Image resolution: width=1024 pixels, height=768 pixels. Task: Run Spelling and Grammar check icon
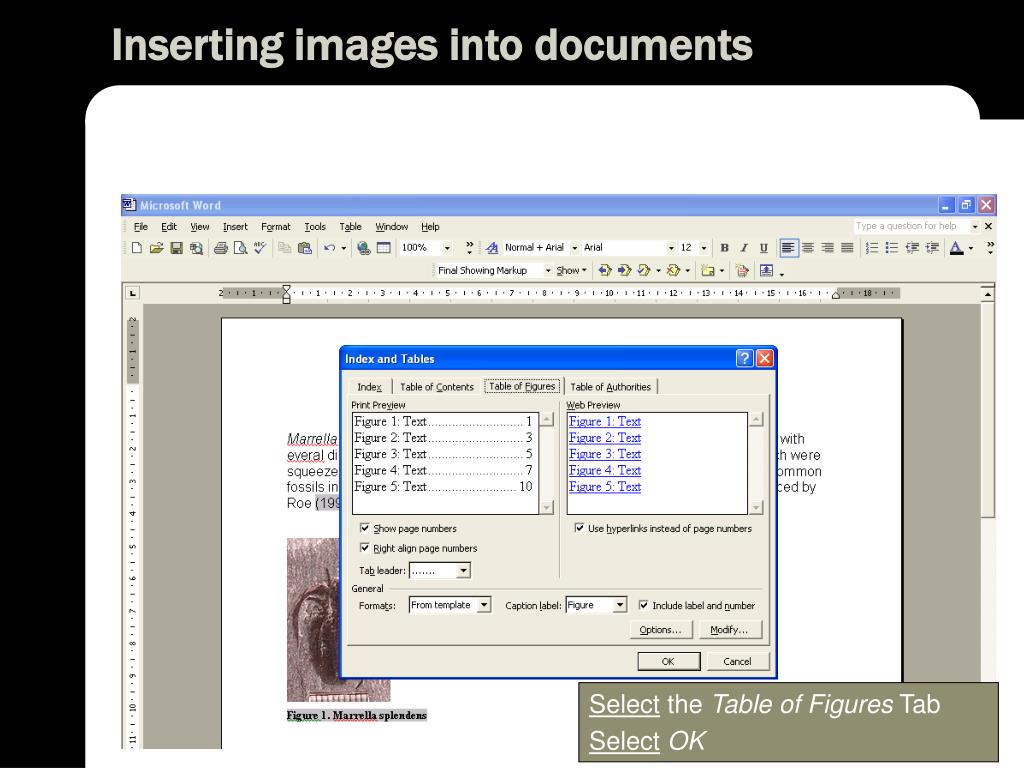click(260, 248)
